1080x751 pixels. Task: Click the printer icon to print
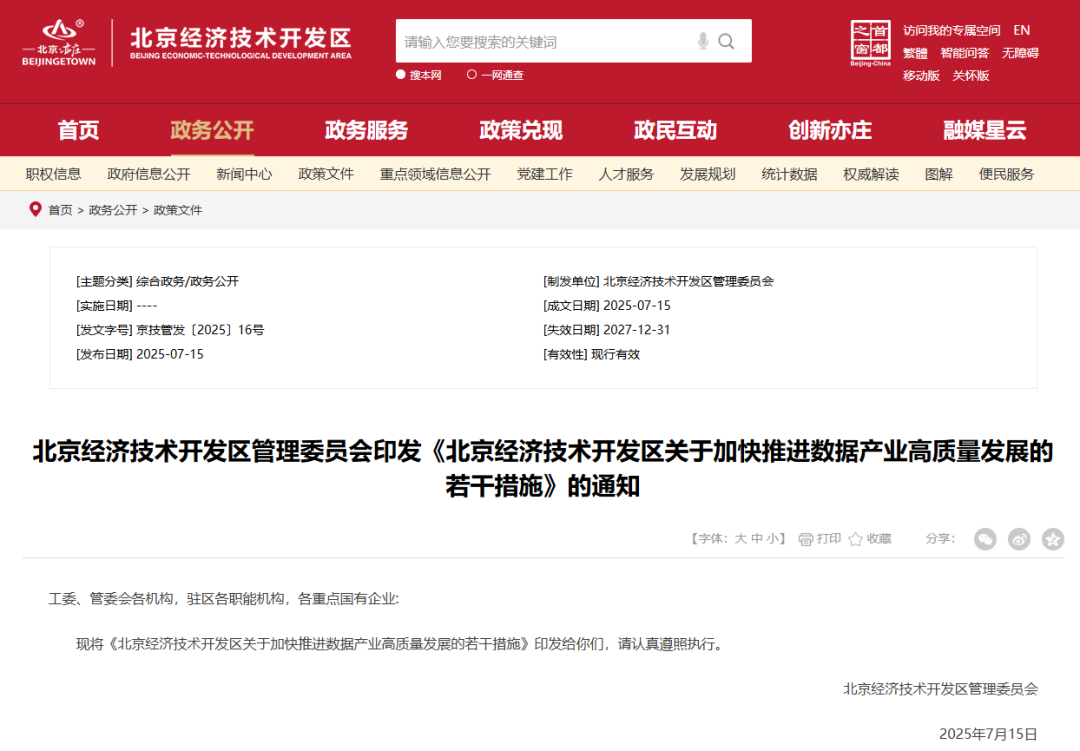pyautogui.click(x=806, y=539)
